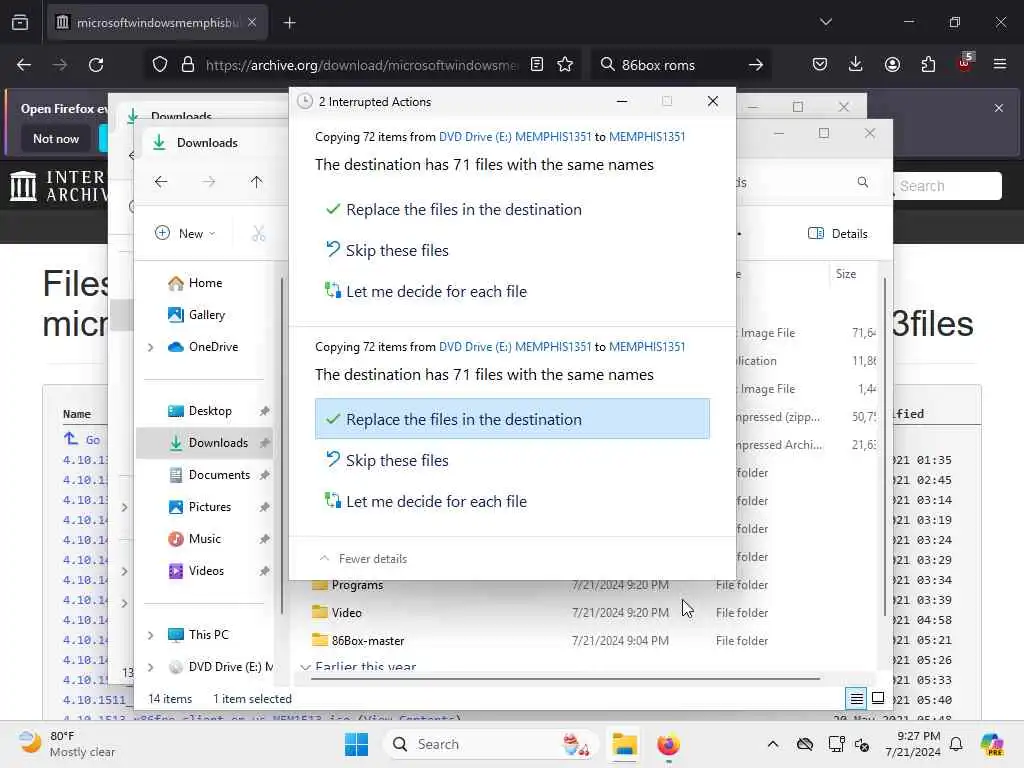
Task: Close the microsoftwindowsmemphis browser tab
Action: (x=252, y=23)
